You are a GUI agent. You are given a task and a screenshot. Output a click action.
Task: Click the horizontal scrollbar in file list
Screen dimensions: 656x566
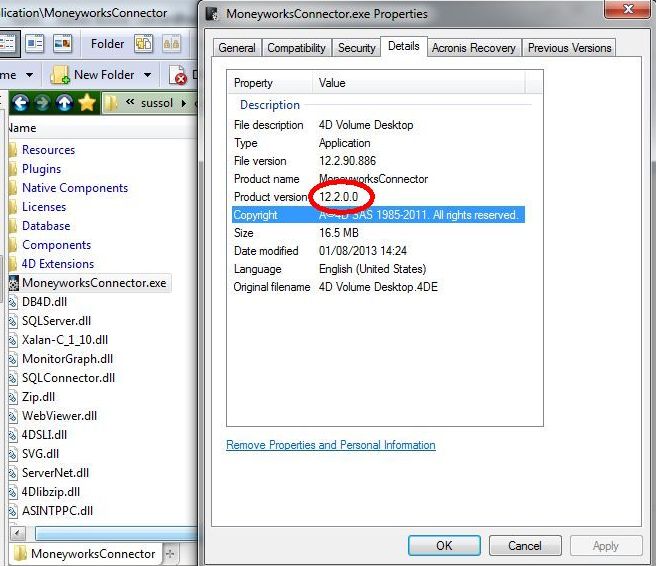pos(116,533)
